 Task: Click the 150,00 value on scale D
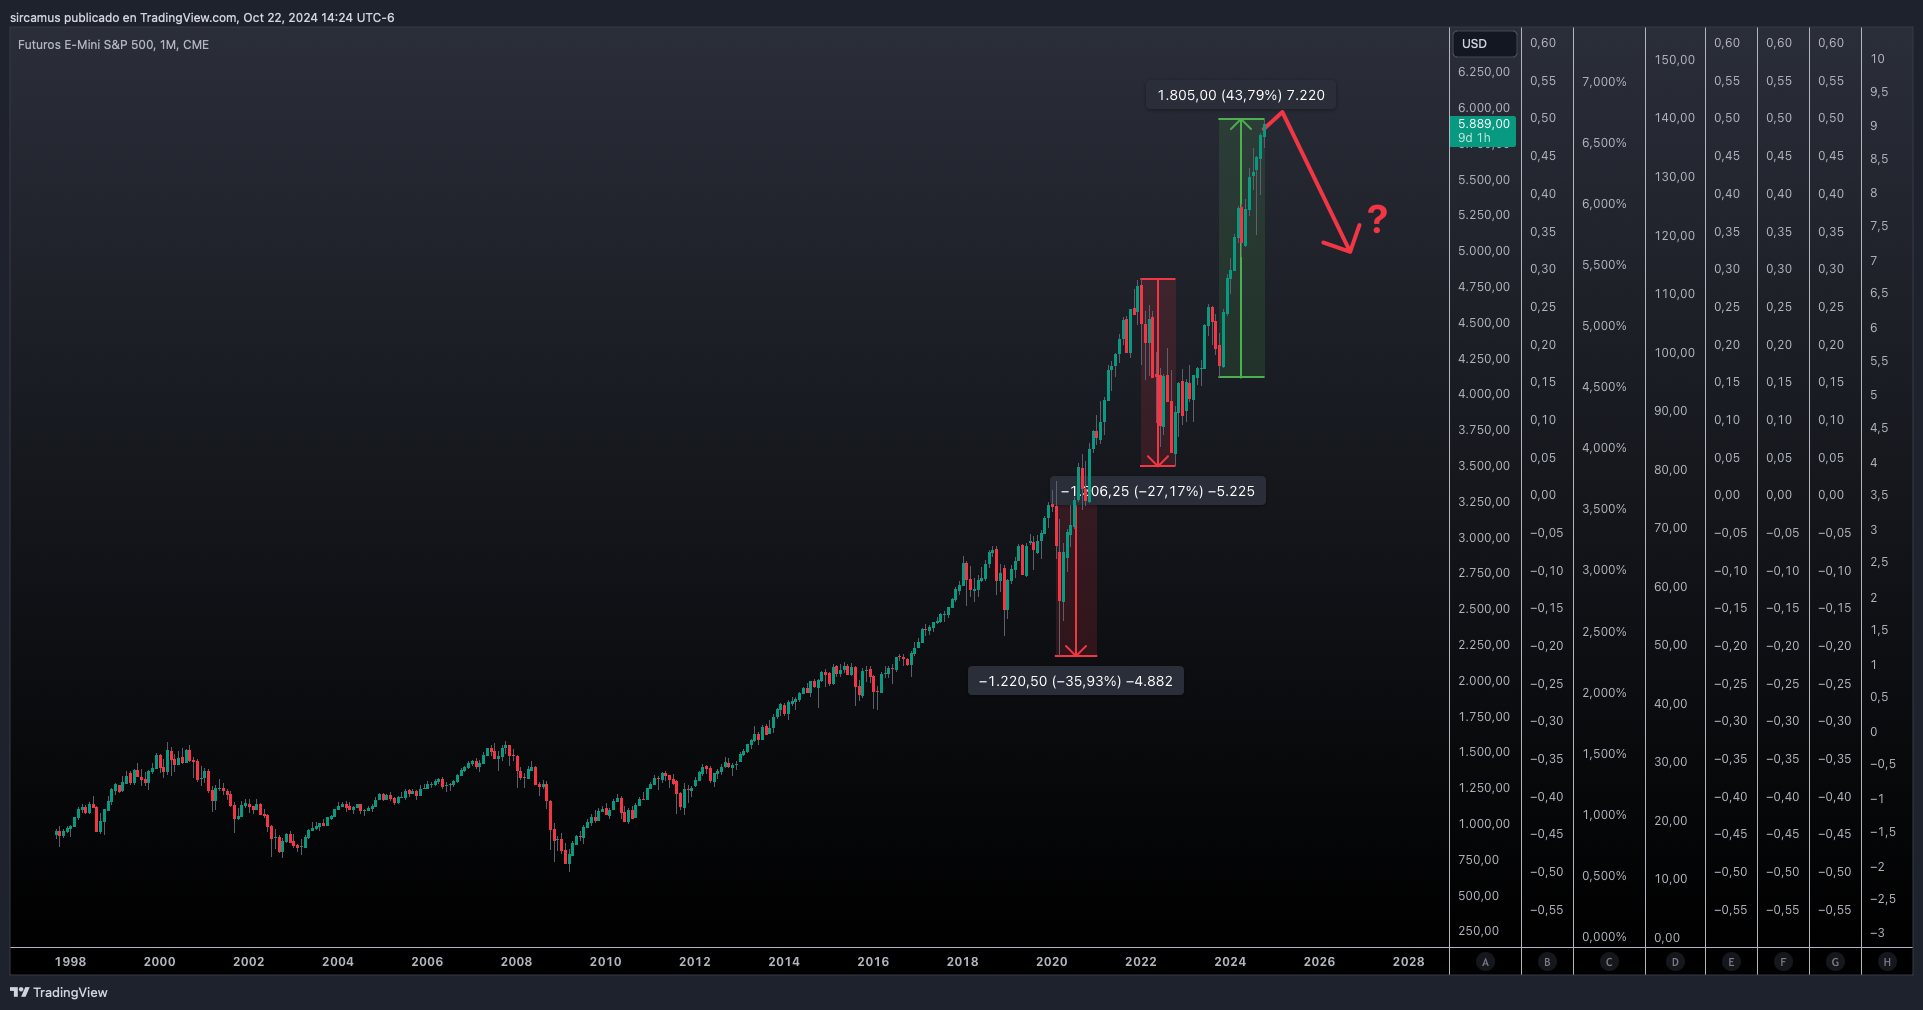[1675, 60]
